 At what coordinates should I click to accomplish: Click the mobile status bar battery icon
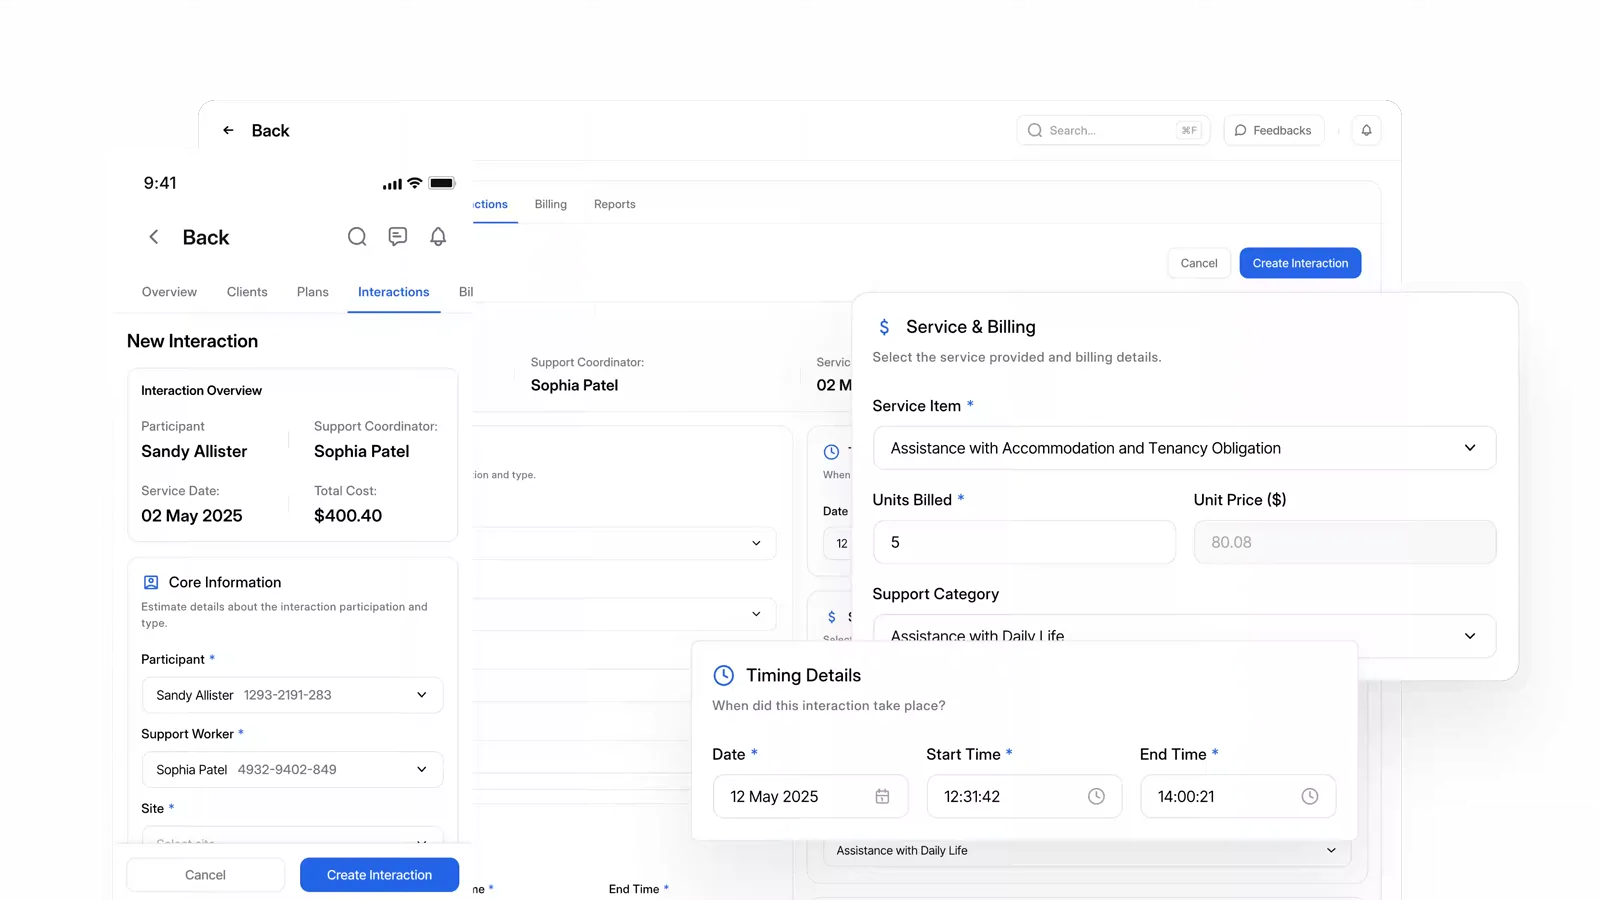tap(441, 183)
